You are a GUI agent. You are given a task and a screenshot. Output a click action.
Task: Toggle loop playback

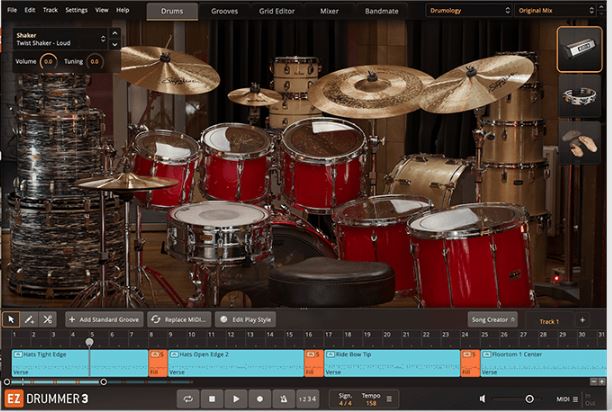[188, 399]
